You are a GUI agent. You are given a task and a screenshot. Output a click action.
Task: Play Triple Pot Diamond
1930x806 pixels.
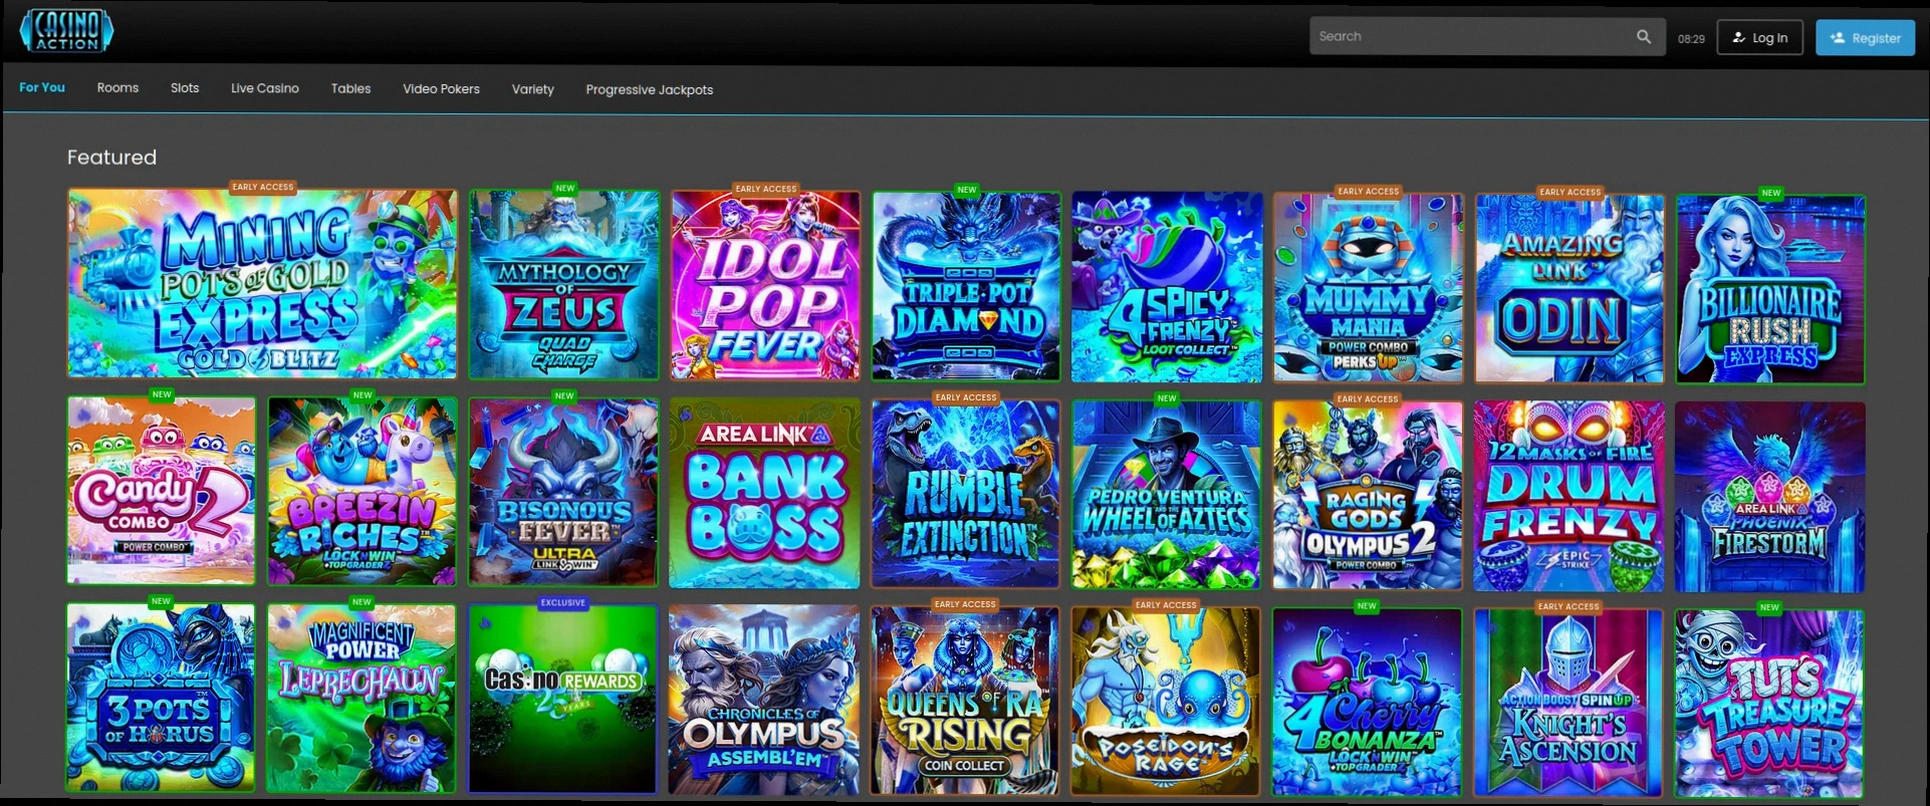pyautogui.click(x=966, y=287)
